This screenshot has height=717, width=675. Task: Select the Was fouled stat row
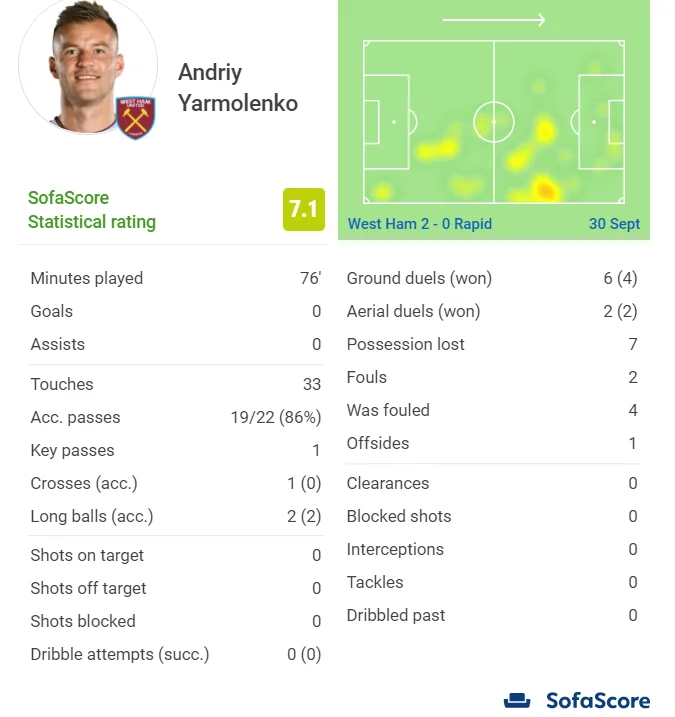491,410
